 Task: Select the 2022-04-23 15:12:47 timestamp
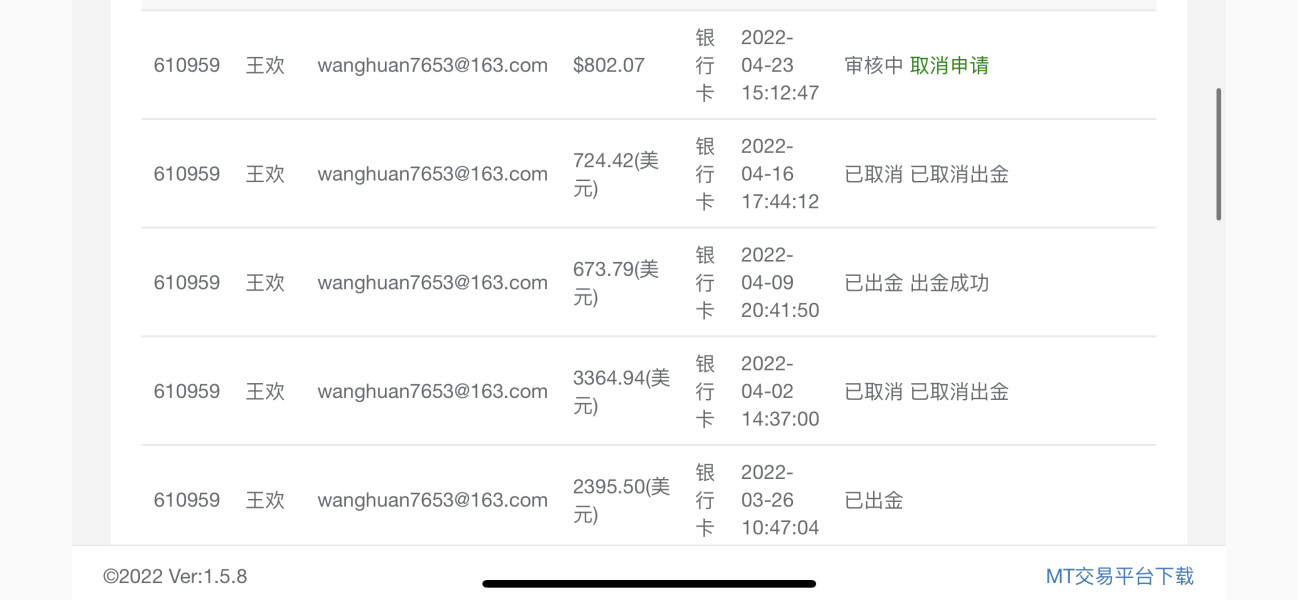point(779,66)
